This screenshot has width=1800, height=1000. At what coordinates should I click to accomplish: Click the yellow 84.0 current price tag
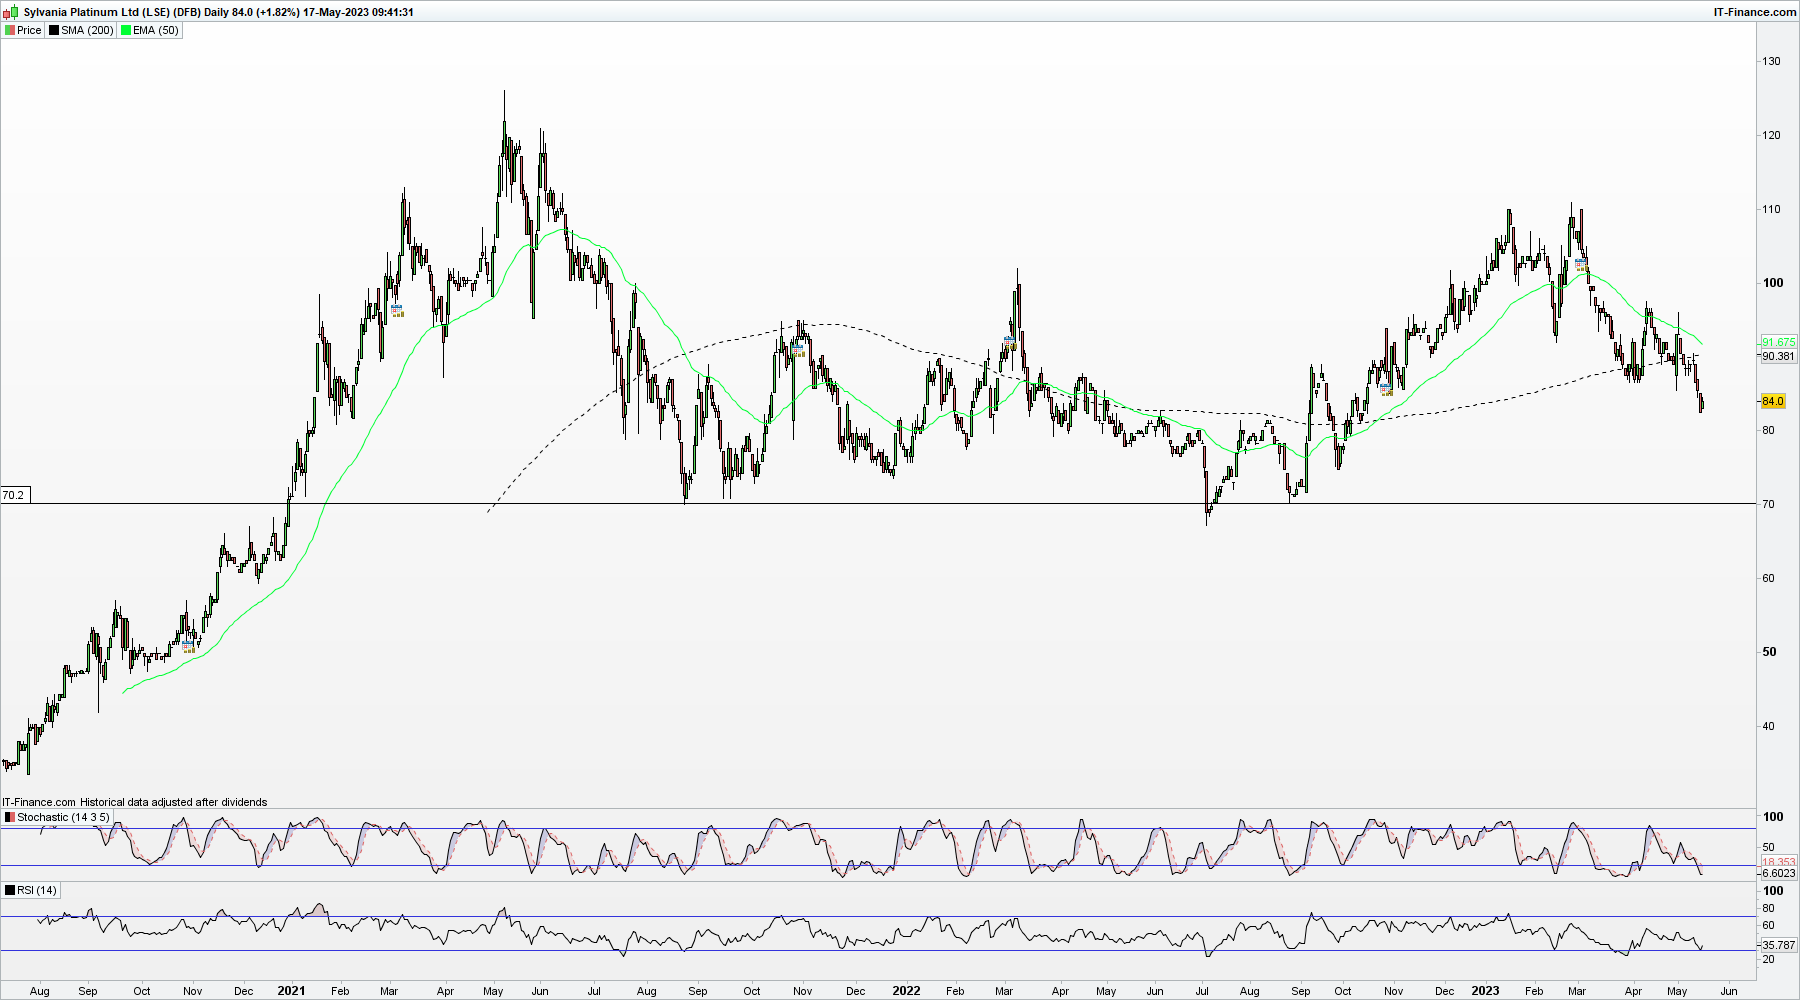pyautogui.click(x=1772, y=401)
